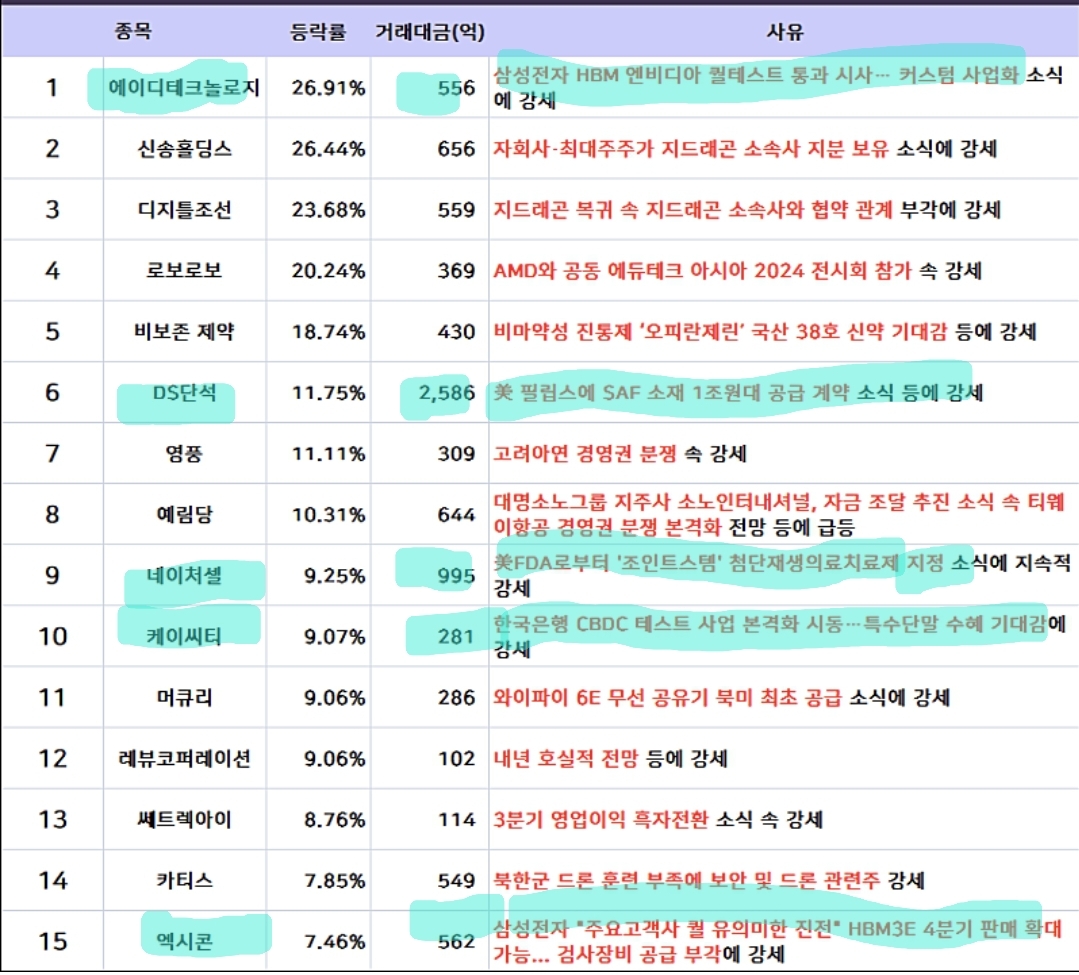The image size is (1079, 975).
Task: Click the reason about 자회사-최대주주가 지드래곤 소속사
Action: click(745, 149)
